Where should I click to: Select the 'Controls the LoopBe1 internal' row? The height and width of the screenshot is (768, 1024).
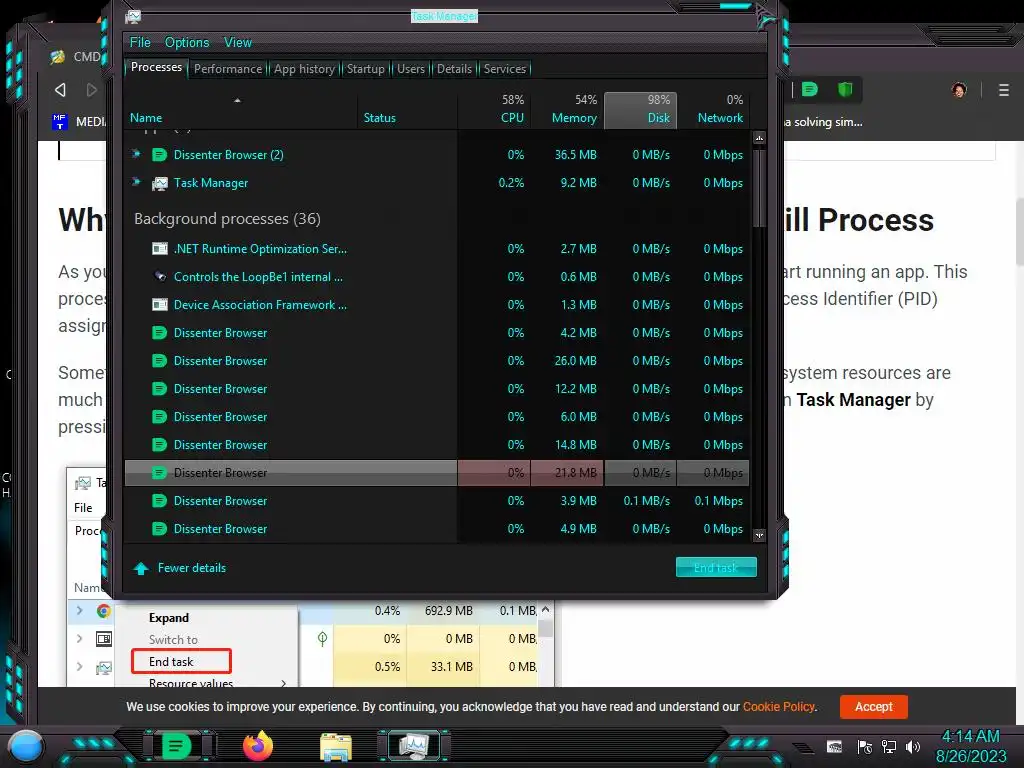tap(436, 277)
